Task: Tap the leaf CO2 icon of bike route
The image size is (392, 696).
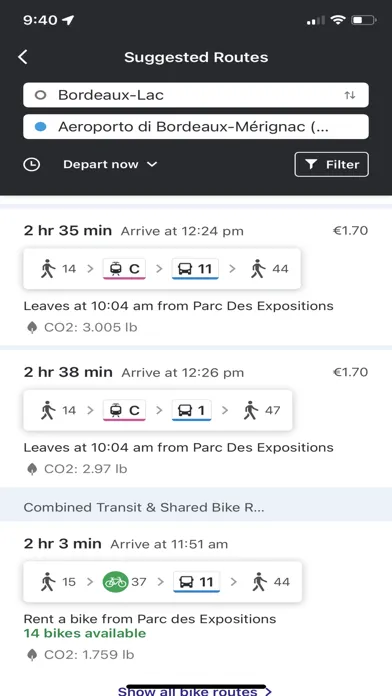Action: (32, 655)
